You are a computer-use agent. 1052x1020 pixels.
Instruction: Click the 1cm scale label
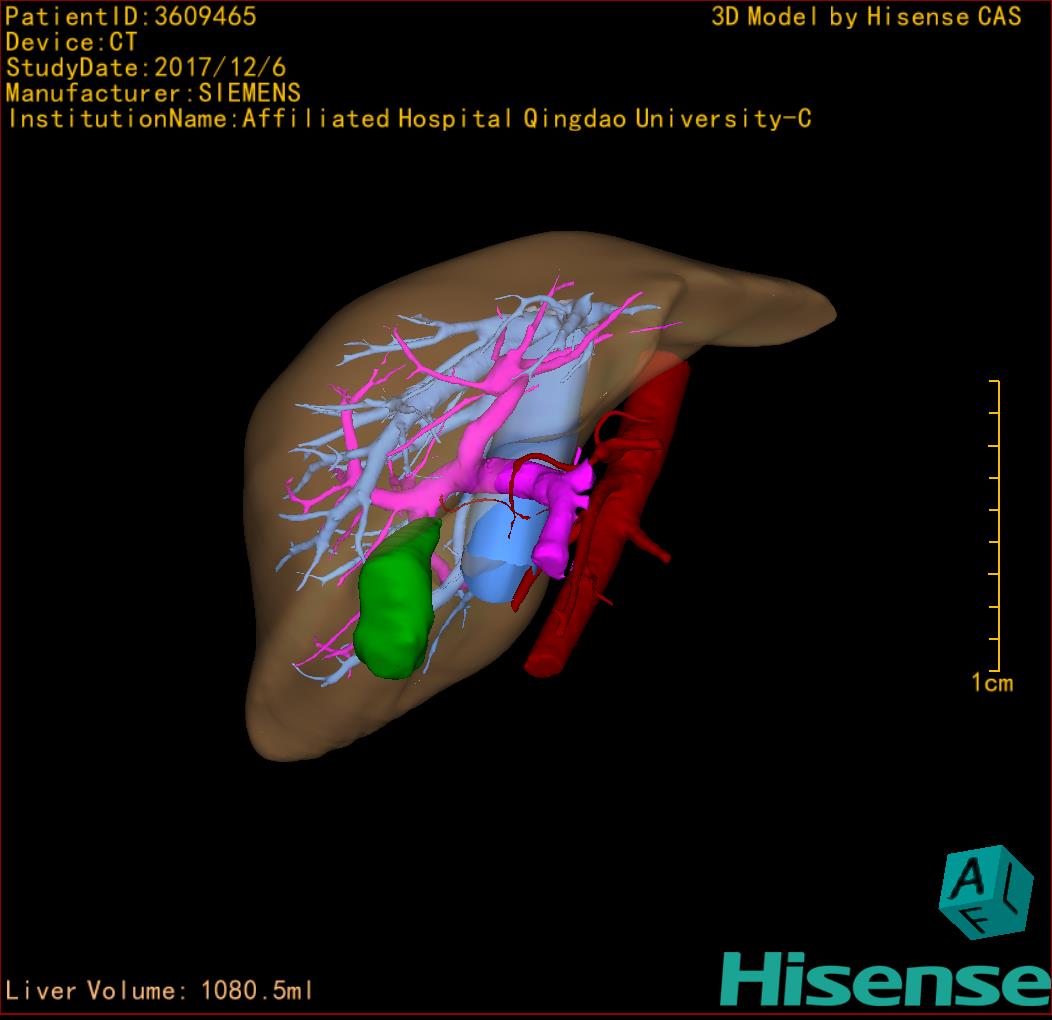point(992,683)
